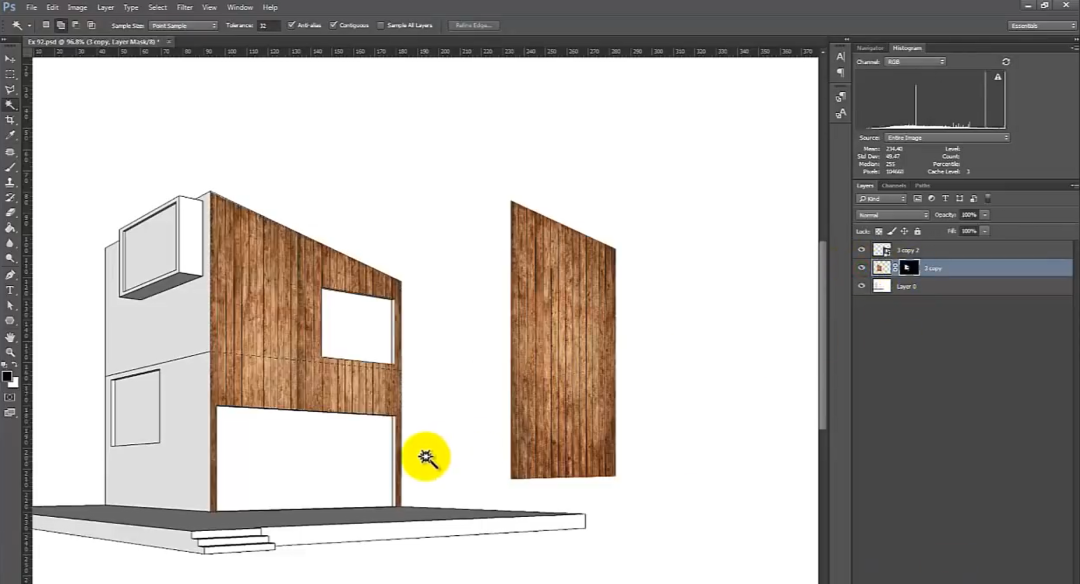The height and width of the screenshot is (584, 1080).
Task: Pick the Hand tool
Action: click(x=11, y=337)
